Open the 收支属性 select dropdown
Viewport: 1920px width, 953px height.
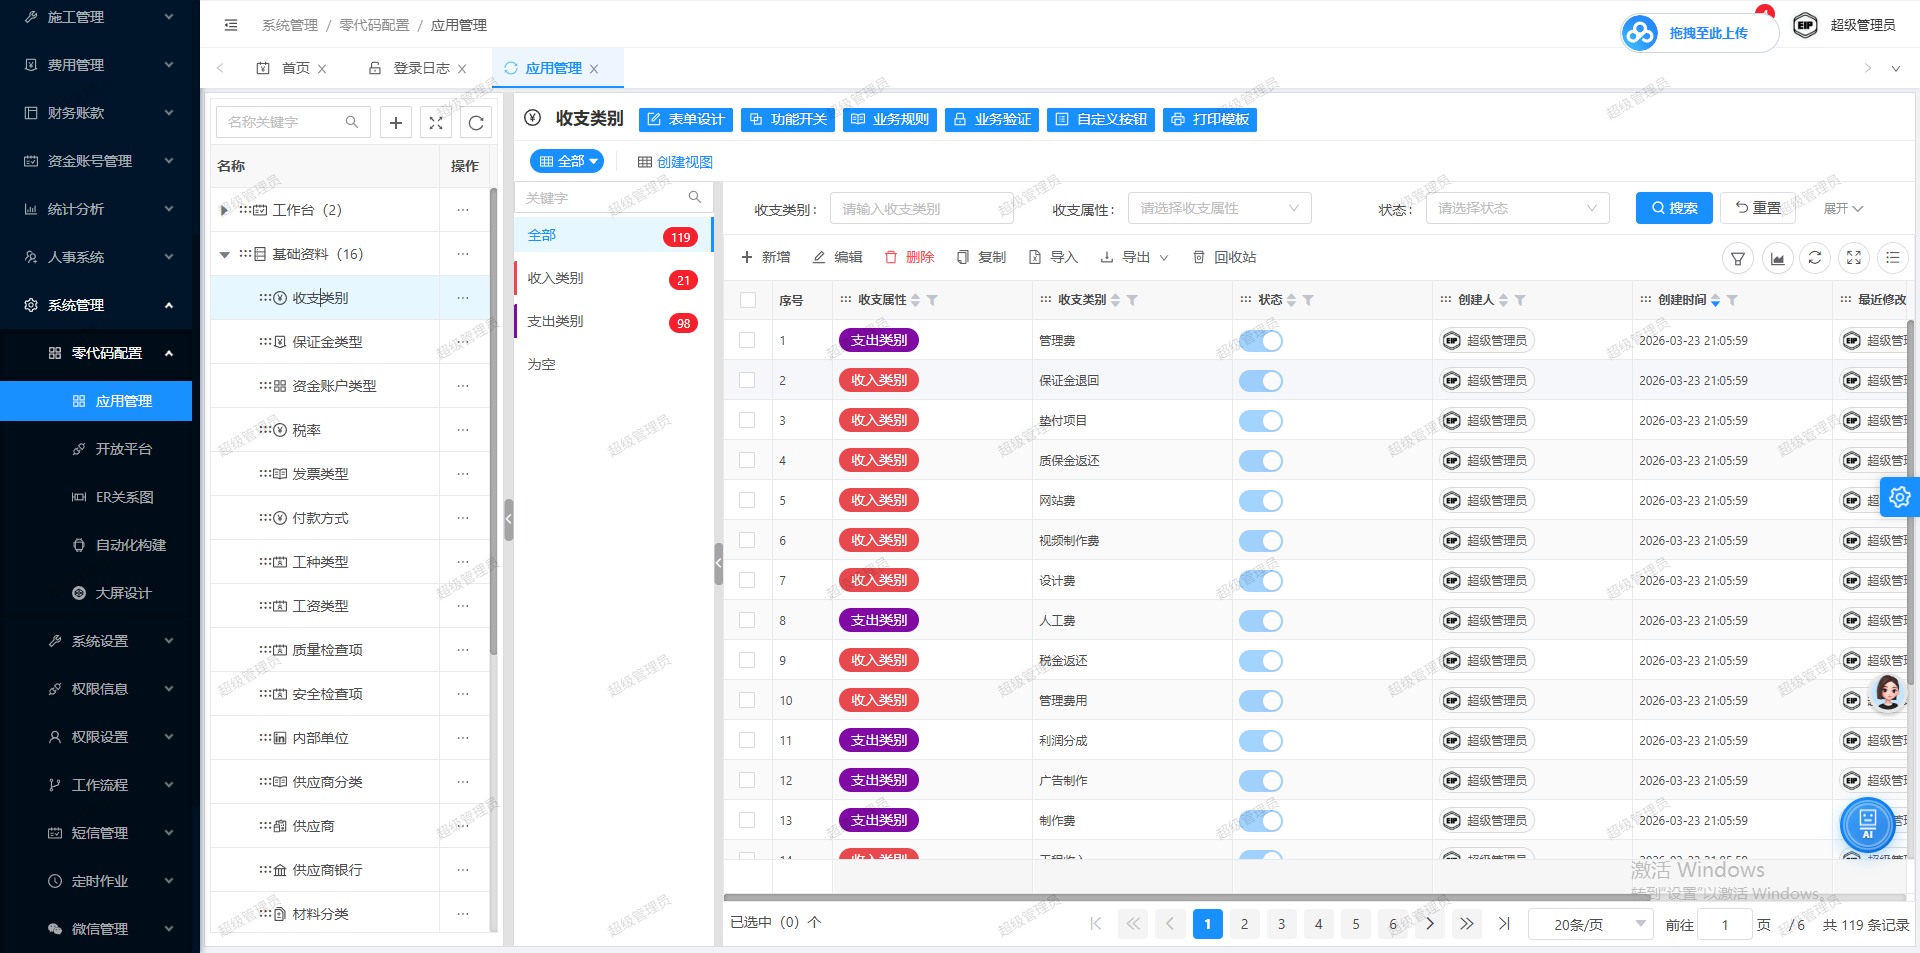click(x=1220, y=208)
